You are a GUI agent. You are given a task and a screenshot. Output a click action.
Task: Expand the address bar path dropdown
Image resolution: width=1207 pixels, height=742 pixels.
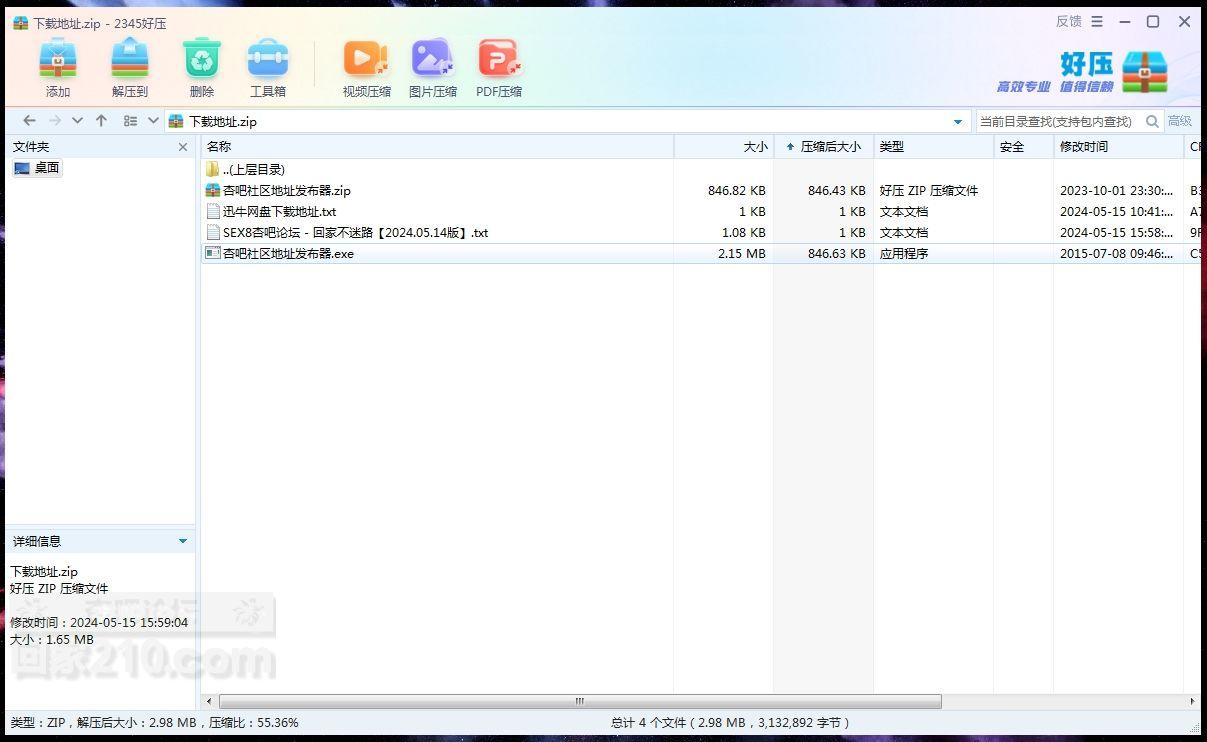[958, 122]
